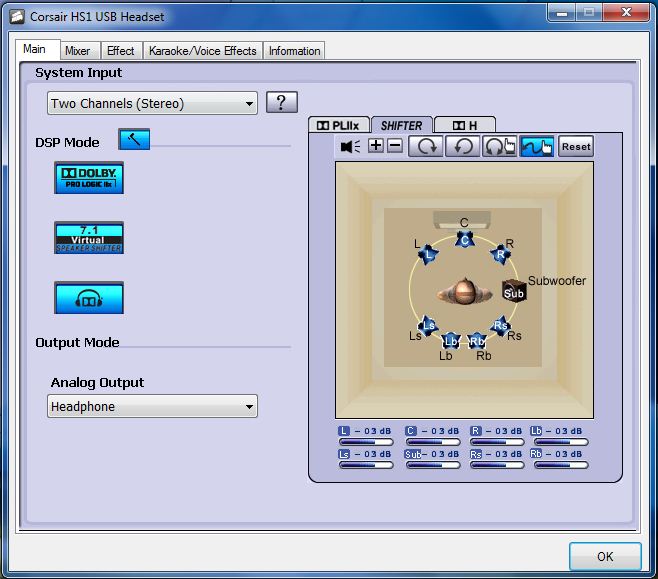The width and height of the screenshot is (658, 579).
Task: Click the Right front speaker icon
Action: [x=501, y=254]
